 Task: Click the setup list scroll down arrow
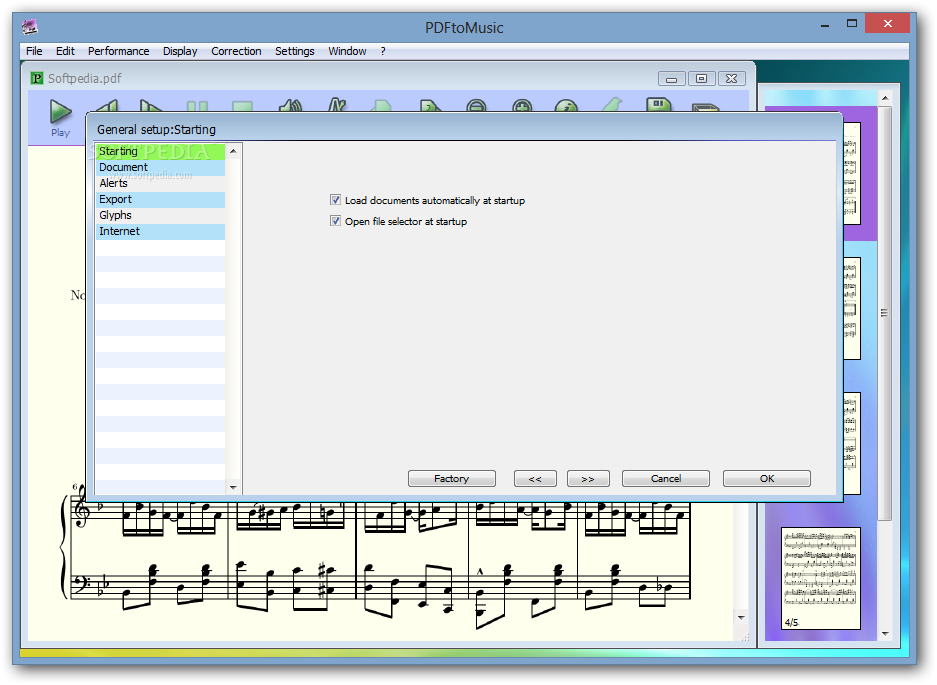point(233,487)
